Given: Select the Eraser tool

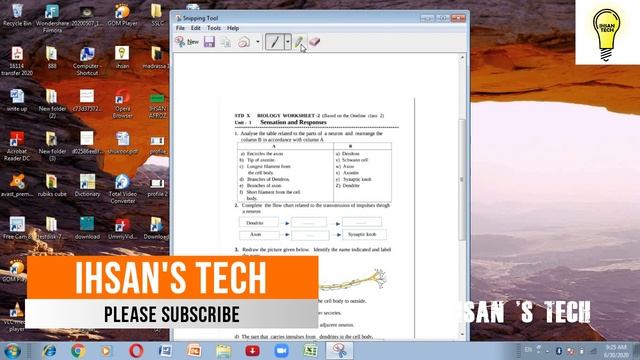Looking at the screenshot, I should pyautogui.click(x=314, y=42).
